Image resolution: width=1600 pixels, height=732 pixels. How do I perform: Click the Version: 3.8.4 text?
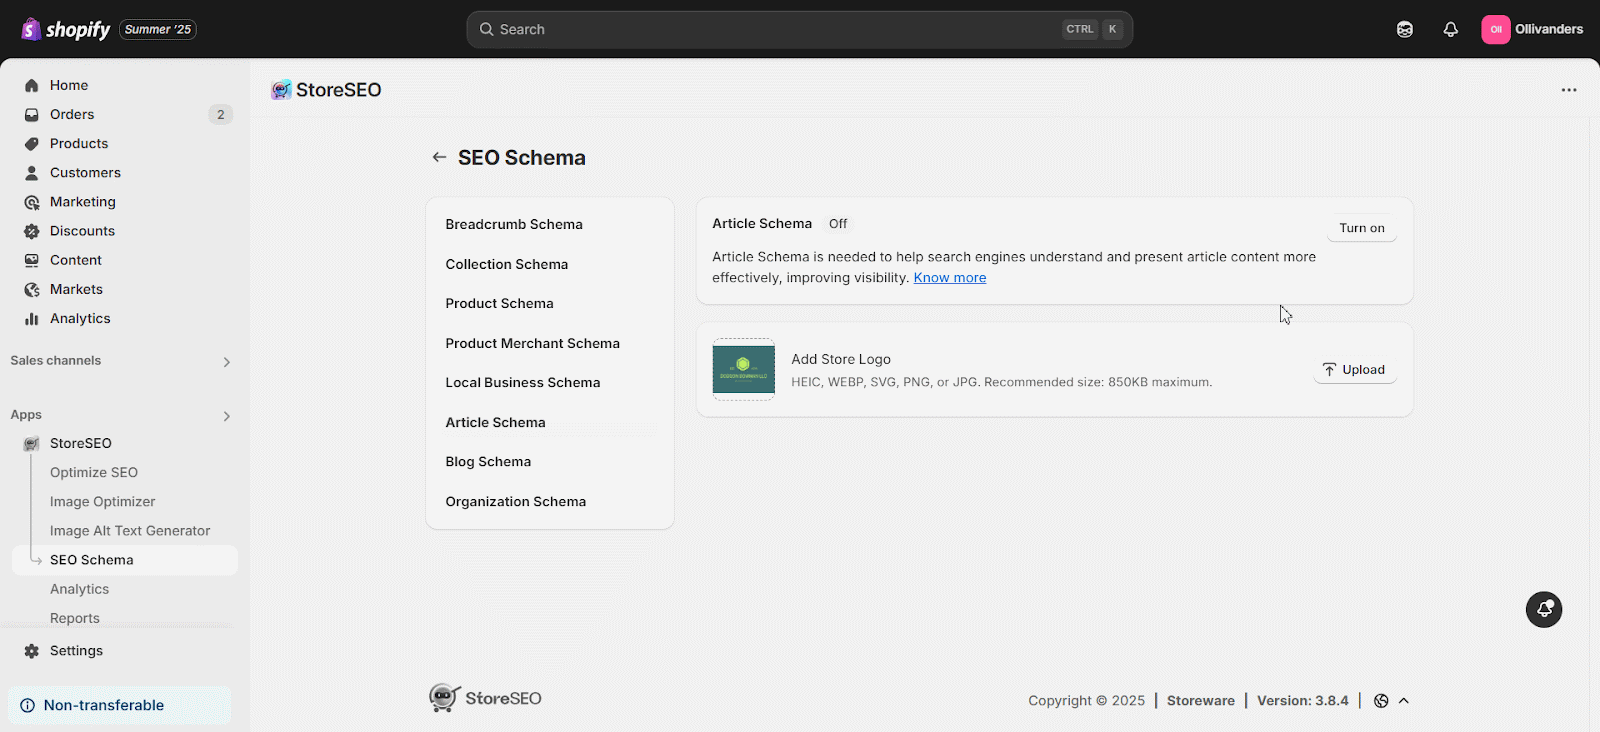1303,701
